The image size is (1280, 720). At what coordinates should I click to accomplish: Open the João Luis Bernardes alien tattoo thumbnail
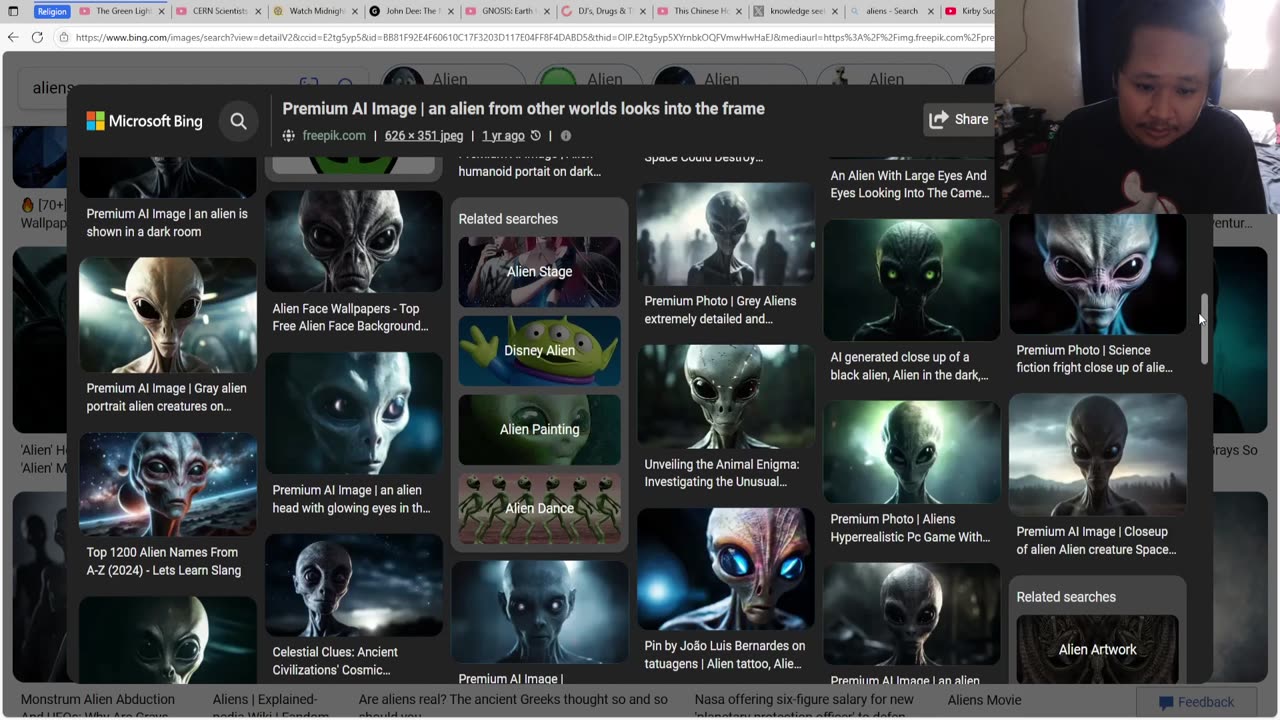(x=726, y=569)
